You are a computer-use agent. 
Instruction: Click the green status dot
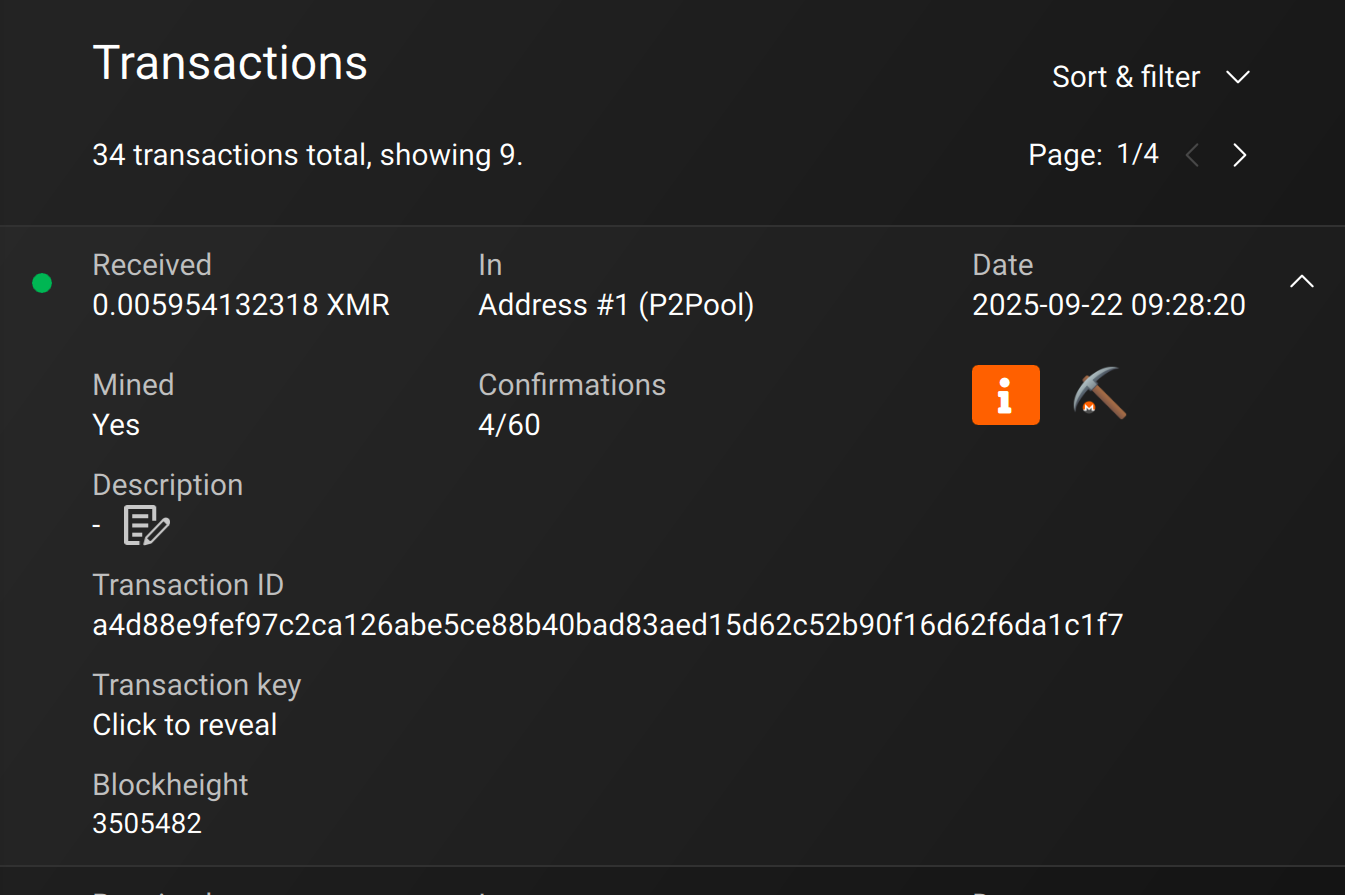coord(42,283)
